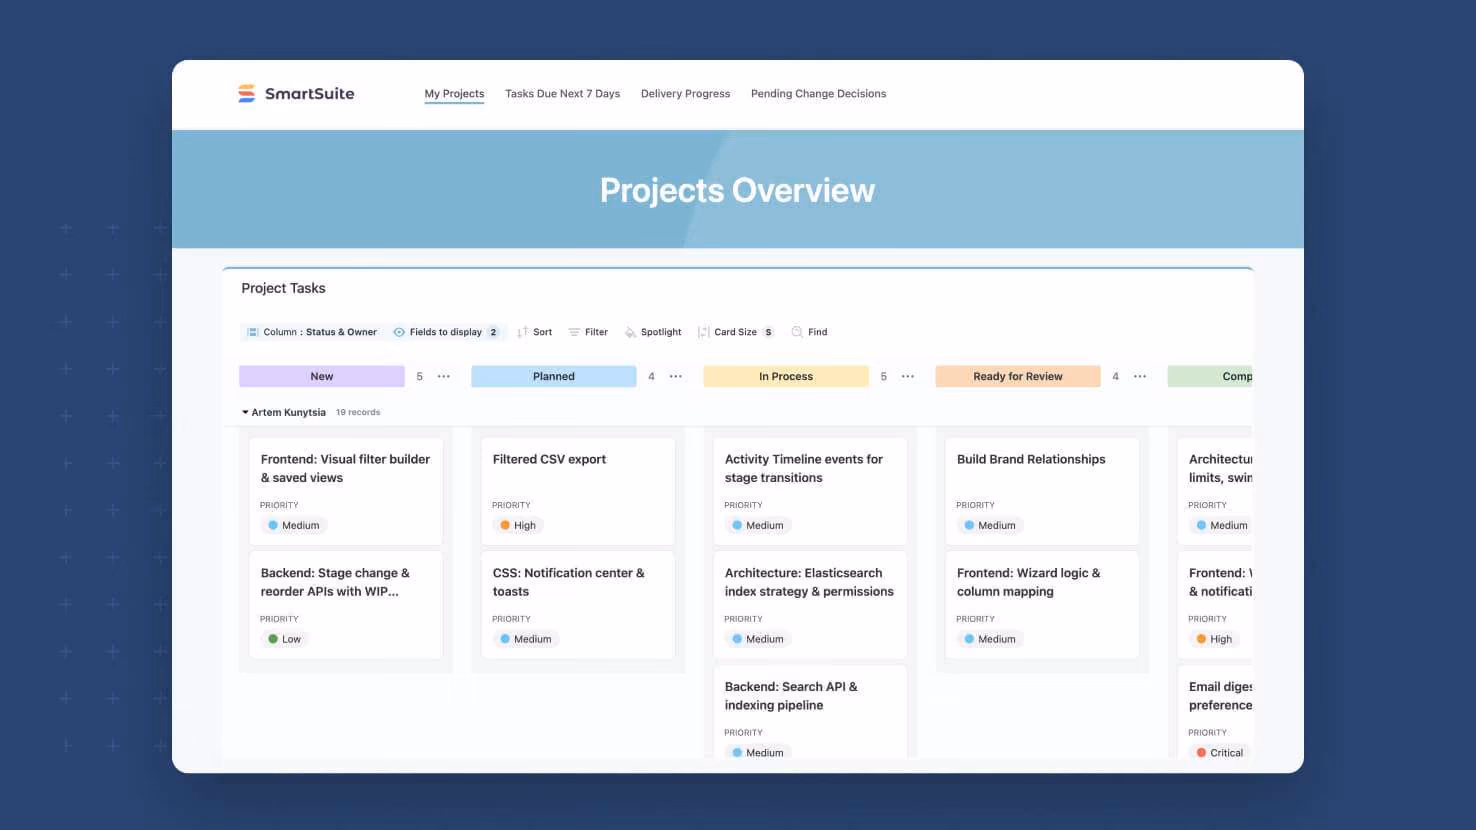Open the Build Brand Relationships card
Screen dimensions: 1476x830
coord(1042,491)
